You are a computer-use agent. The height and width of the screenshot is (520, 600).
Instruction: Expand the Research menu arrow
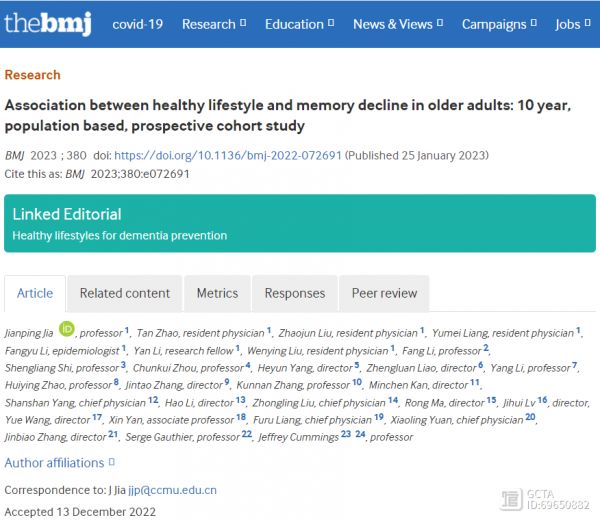[243, 23]
